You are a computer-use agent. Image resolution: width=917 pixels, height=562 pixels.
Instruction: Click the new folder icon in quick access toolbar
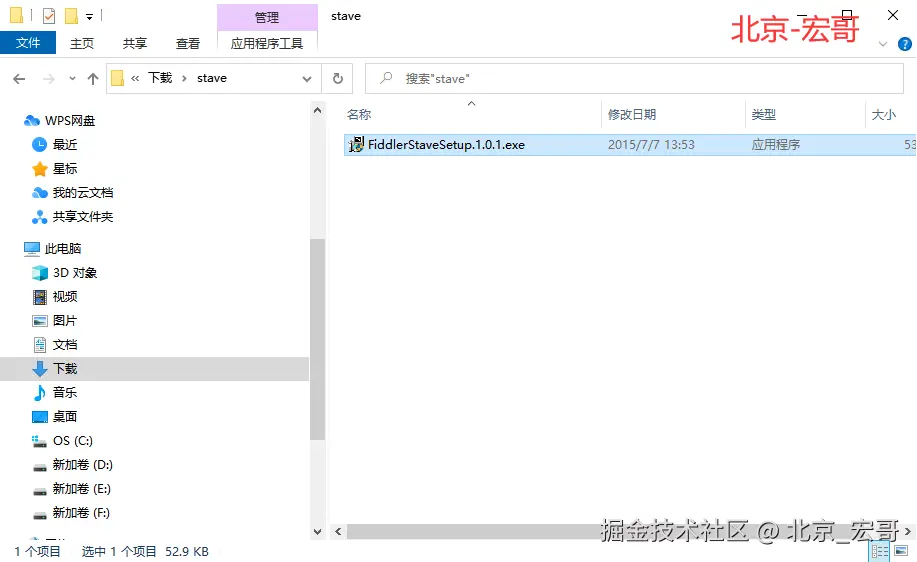[71, 16]
